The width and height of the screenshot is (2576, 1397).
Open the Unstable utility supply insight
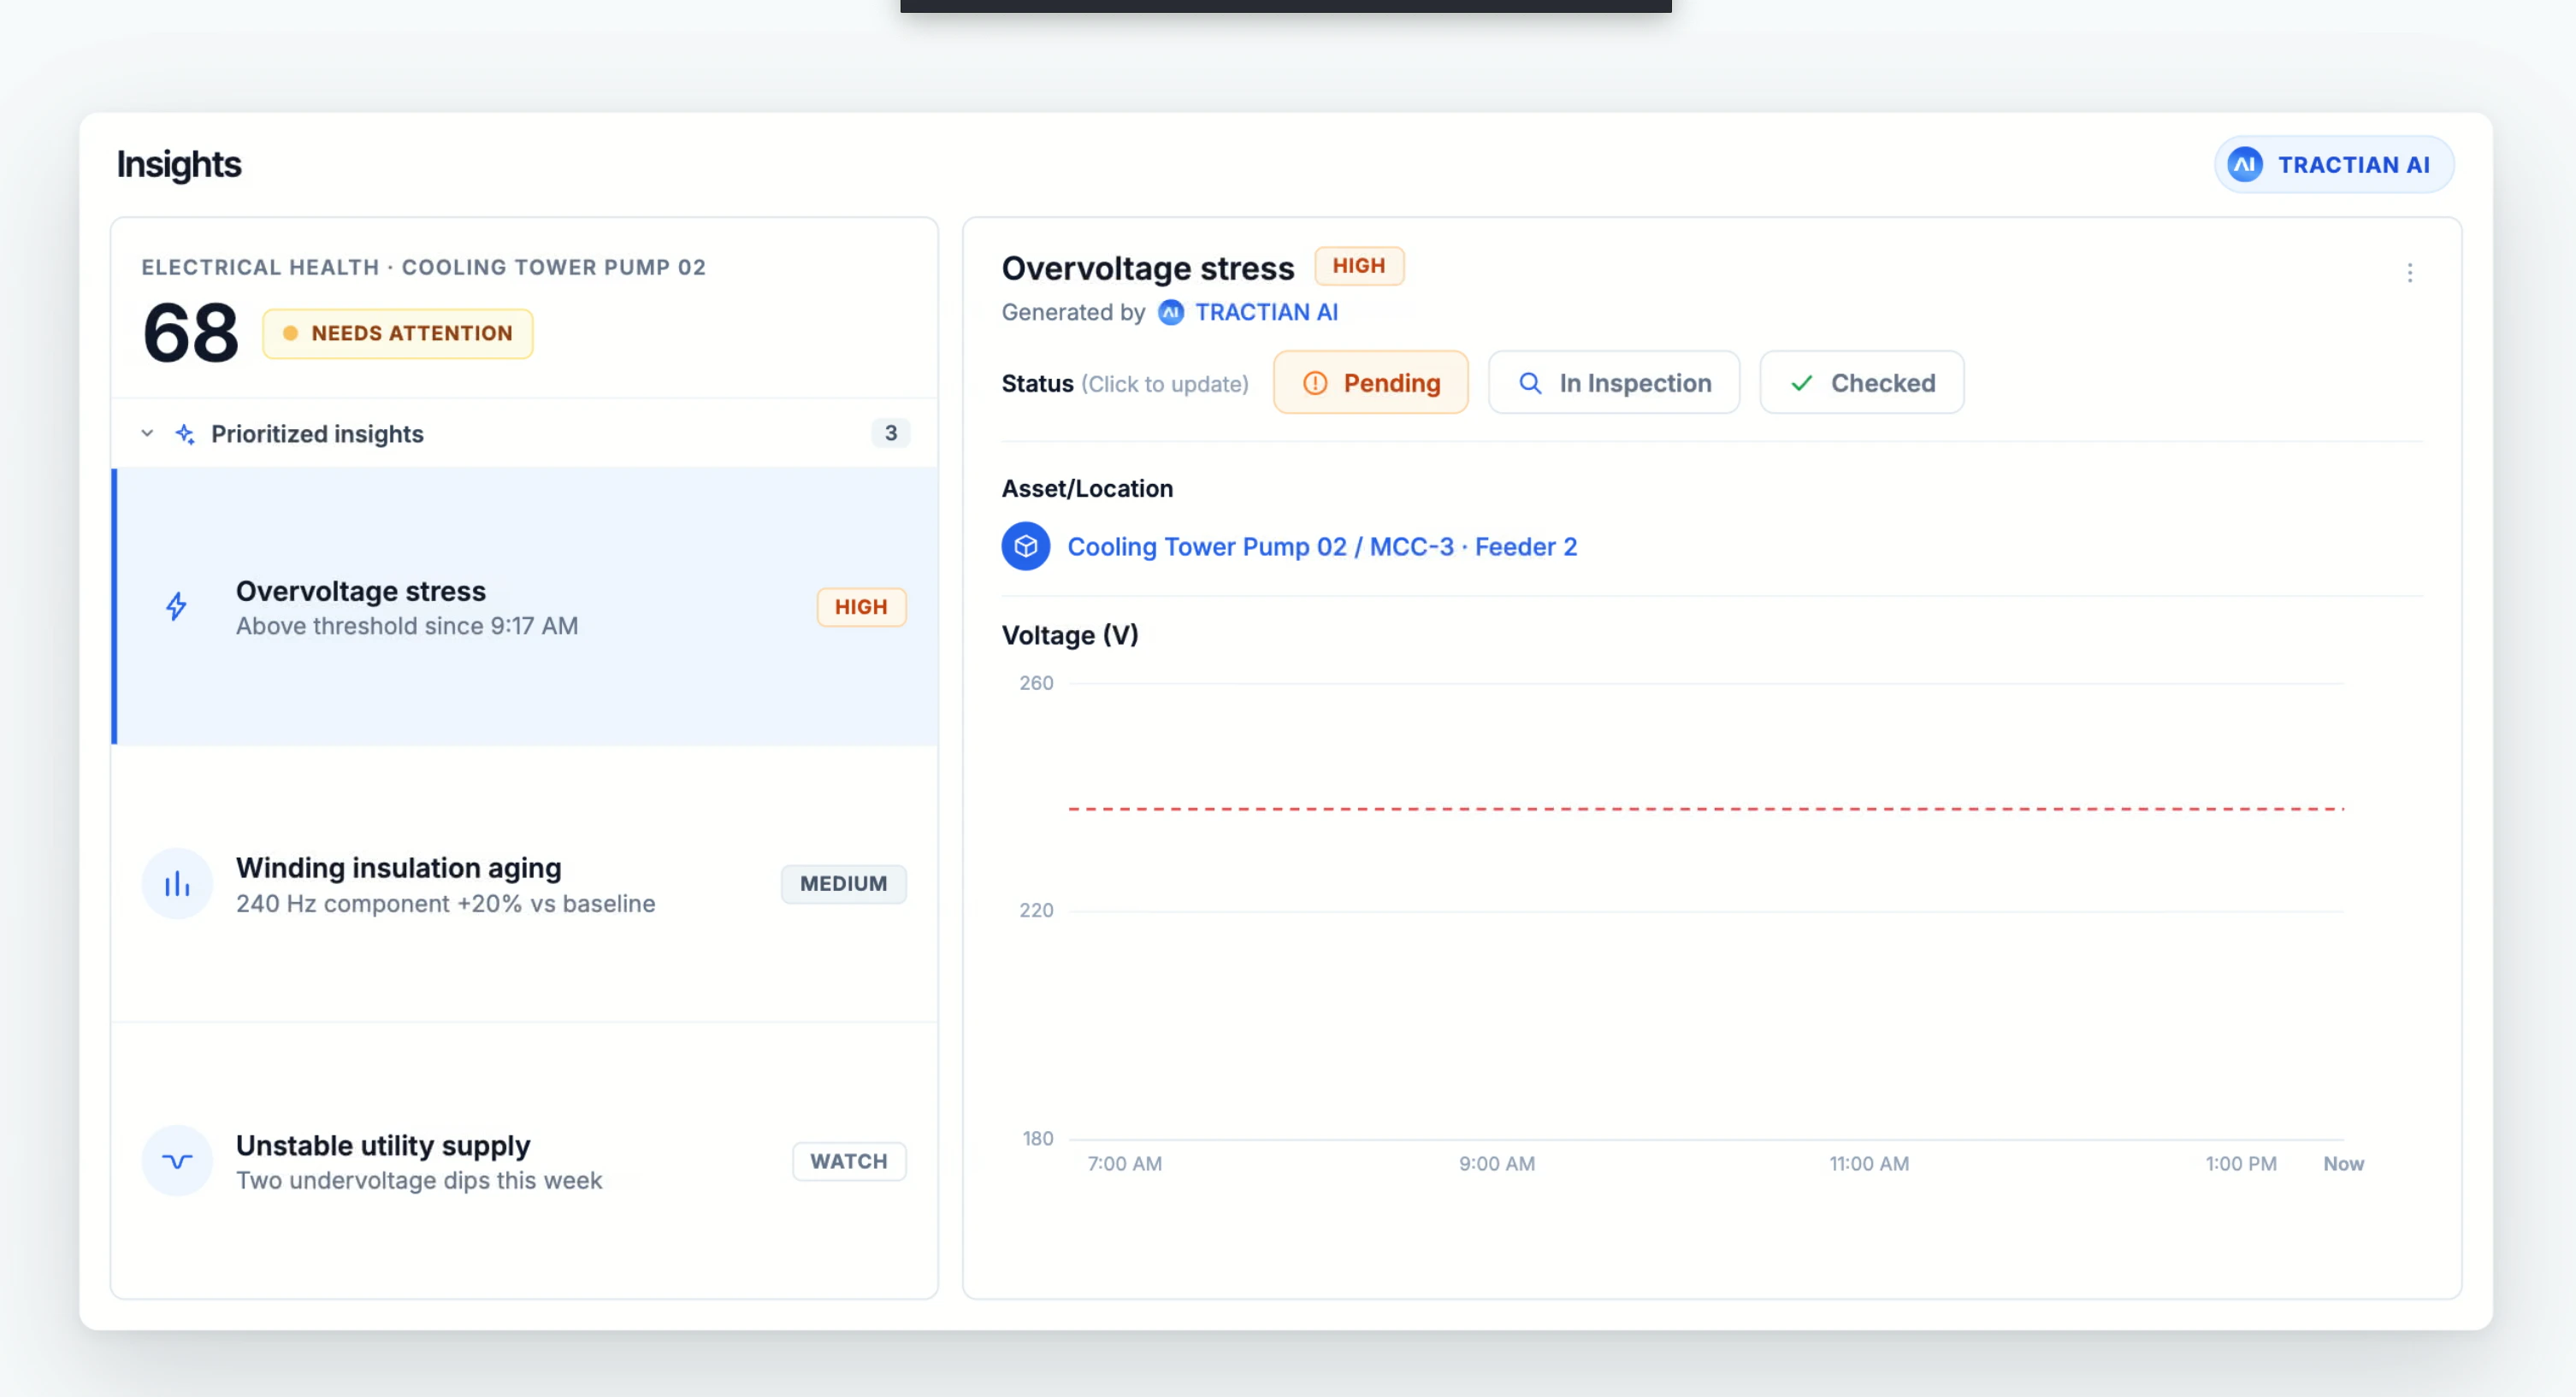pos(525,1161)
